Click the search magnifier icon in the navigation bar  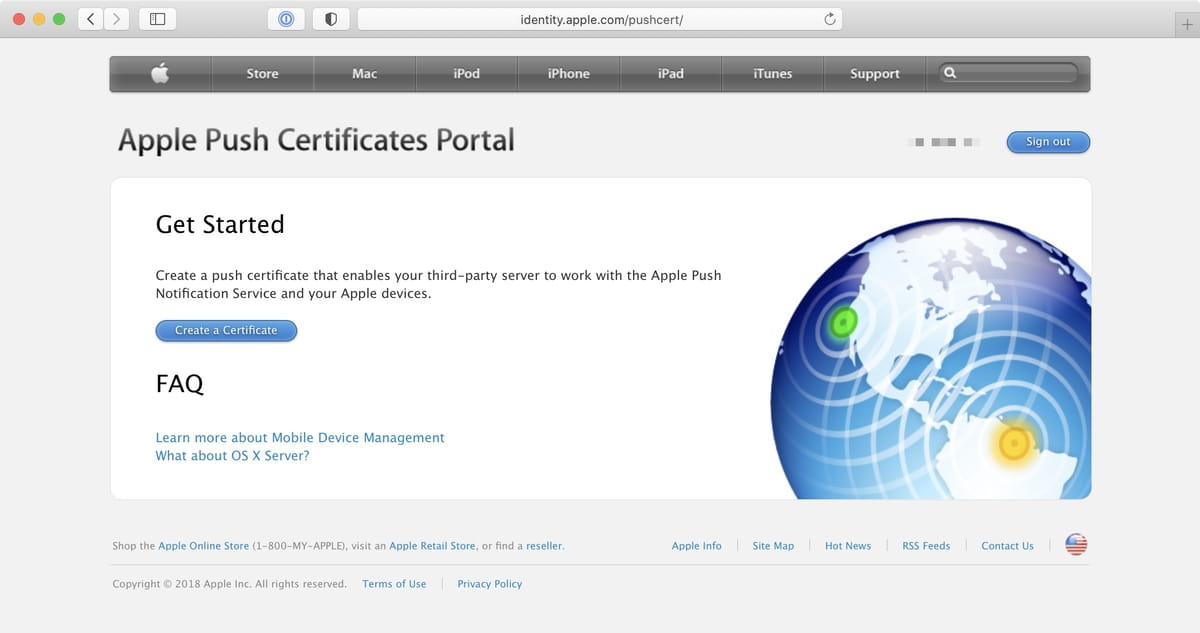point(950,73)
